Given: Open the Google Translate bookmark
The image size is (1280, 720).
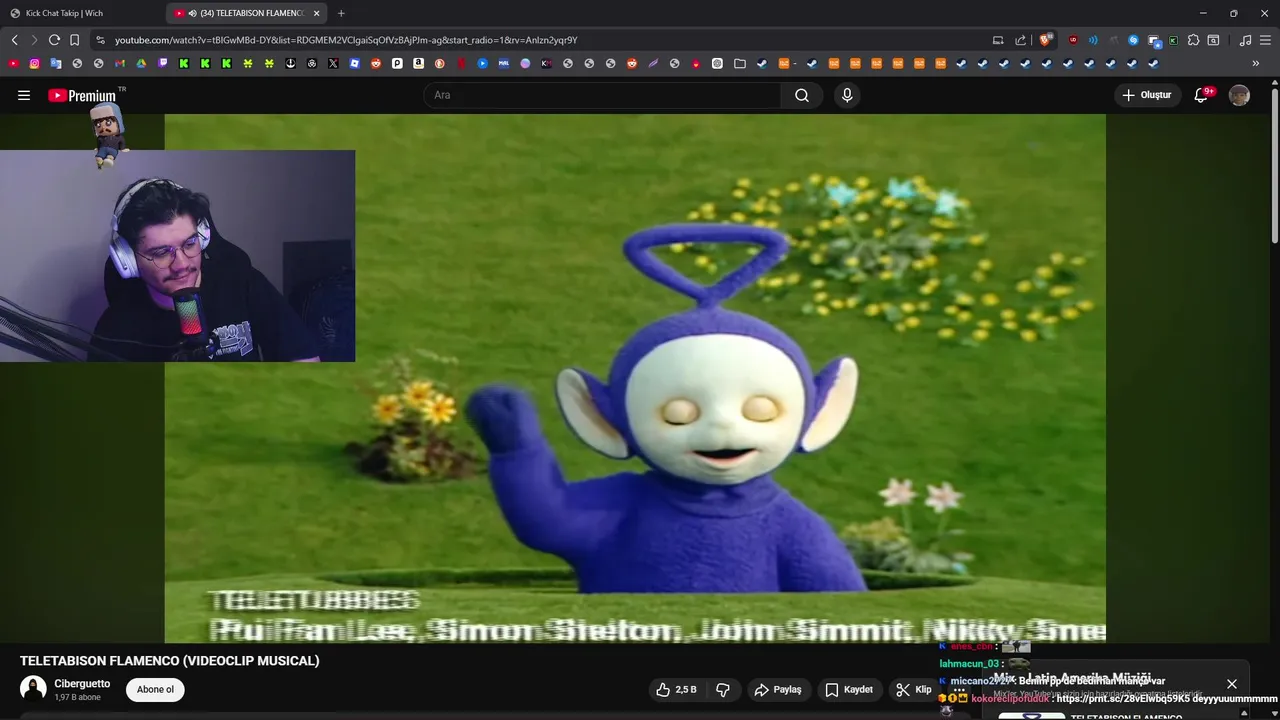Looking at the screenshot, I should coord(56,63).
